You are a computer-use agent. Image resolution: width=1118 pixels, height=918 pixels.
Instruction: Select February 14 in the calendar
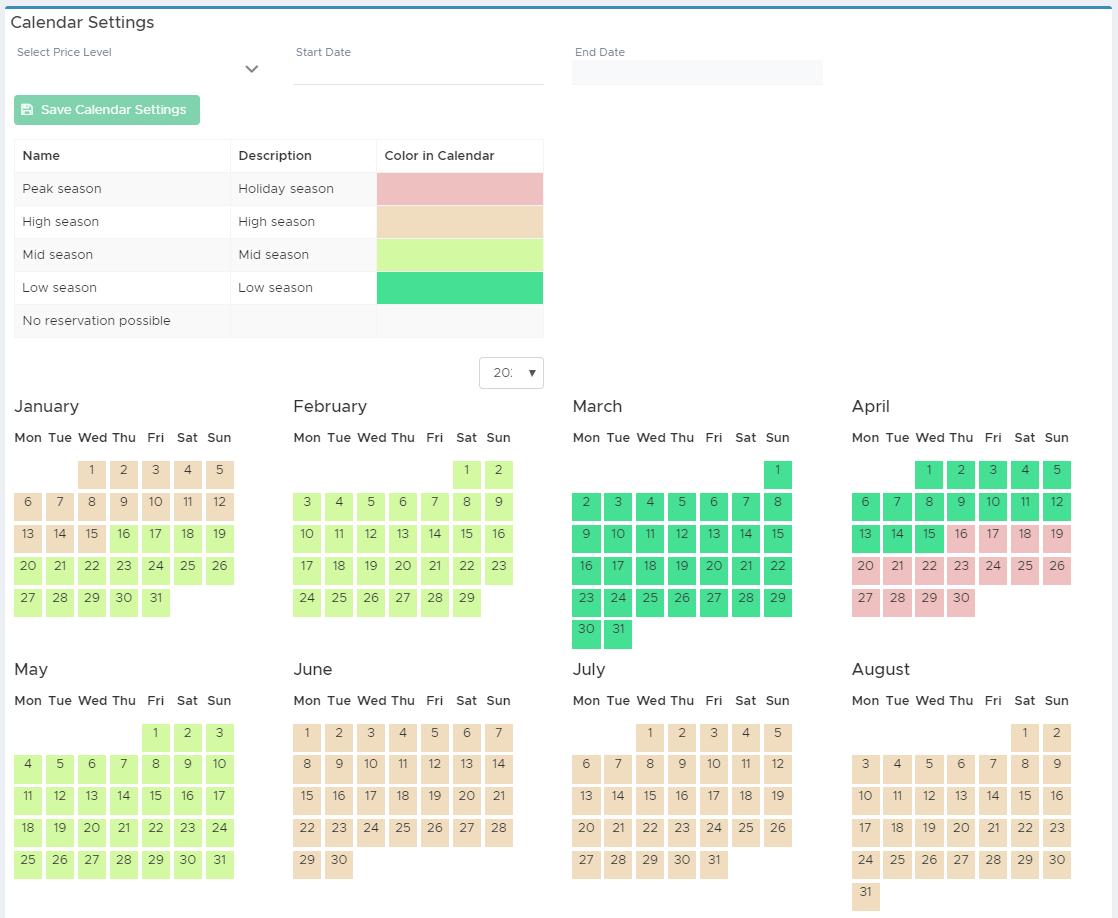[x=435, y=539]
